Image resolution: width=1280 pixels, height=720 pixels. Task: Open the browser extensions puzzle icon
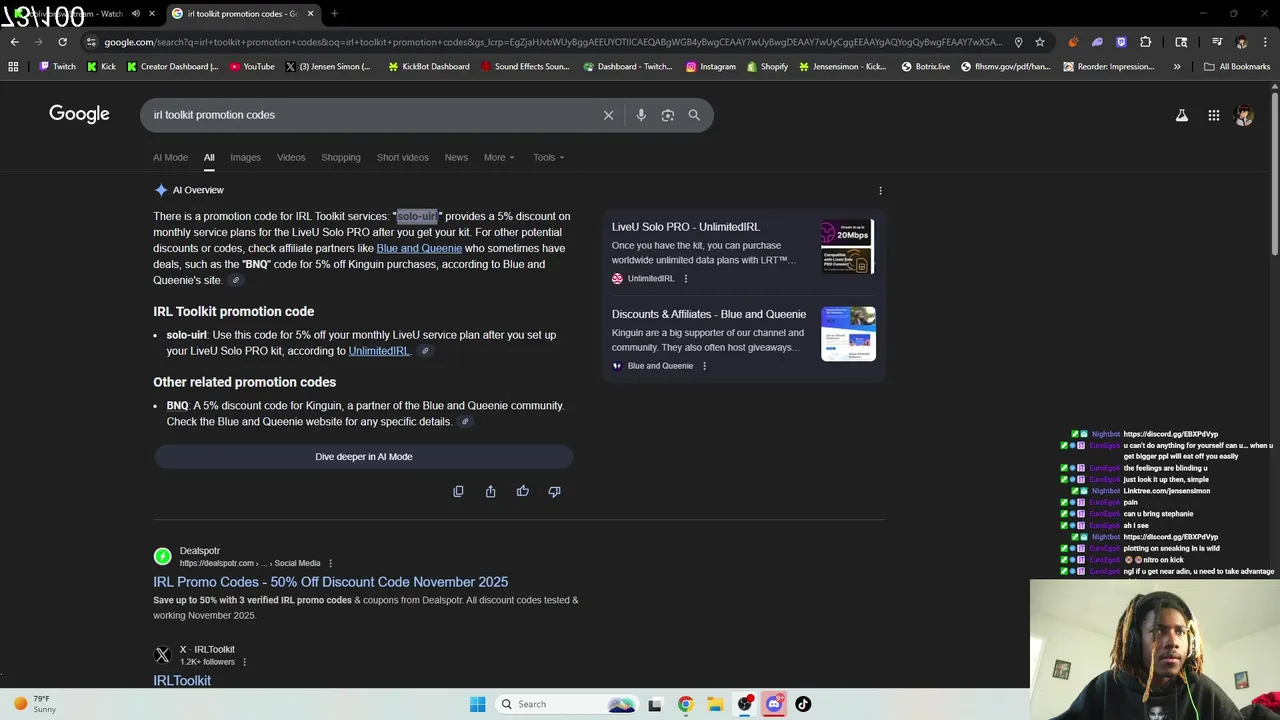1145,42
